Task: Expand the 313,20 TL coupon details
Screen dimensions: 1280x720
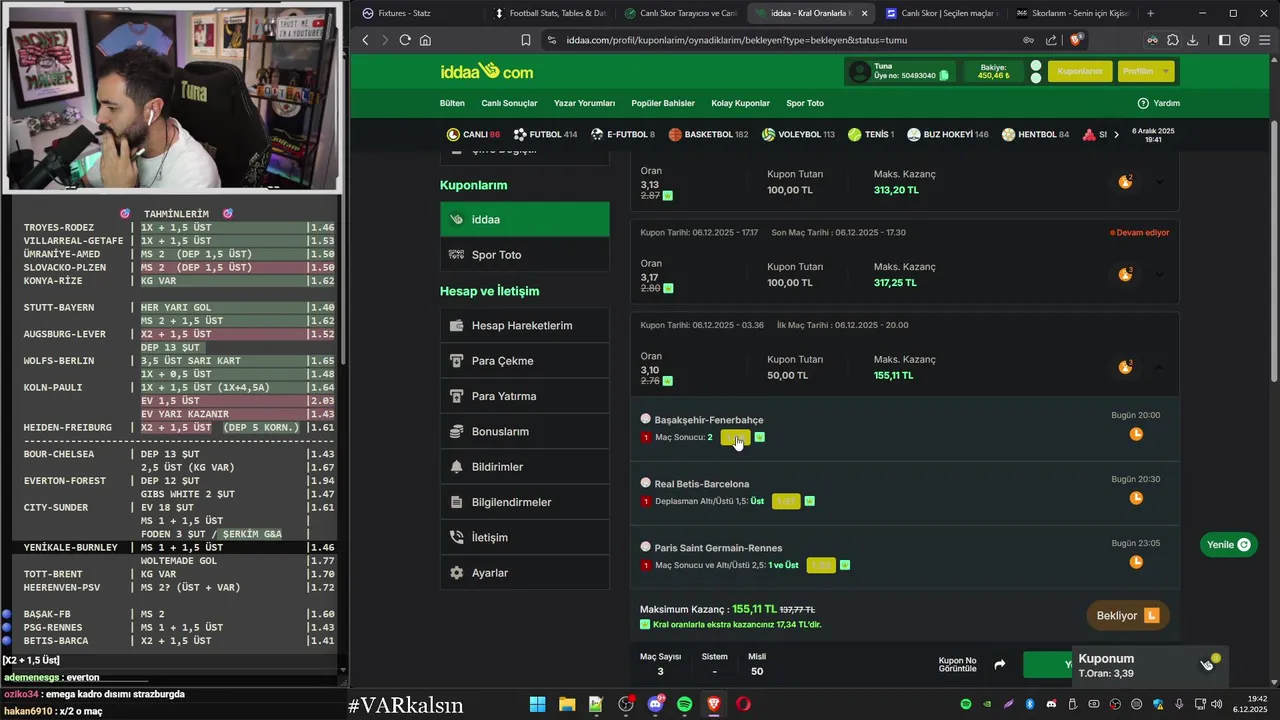Action: 1159,182
